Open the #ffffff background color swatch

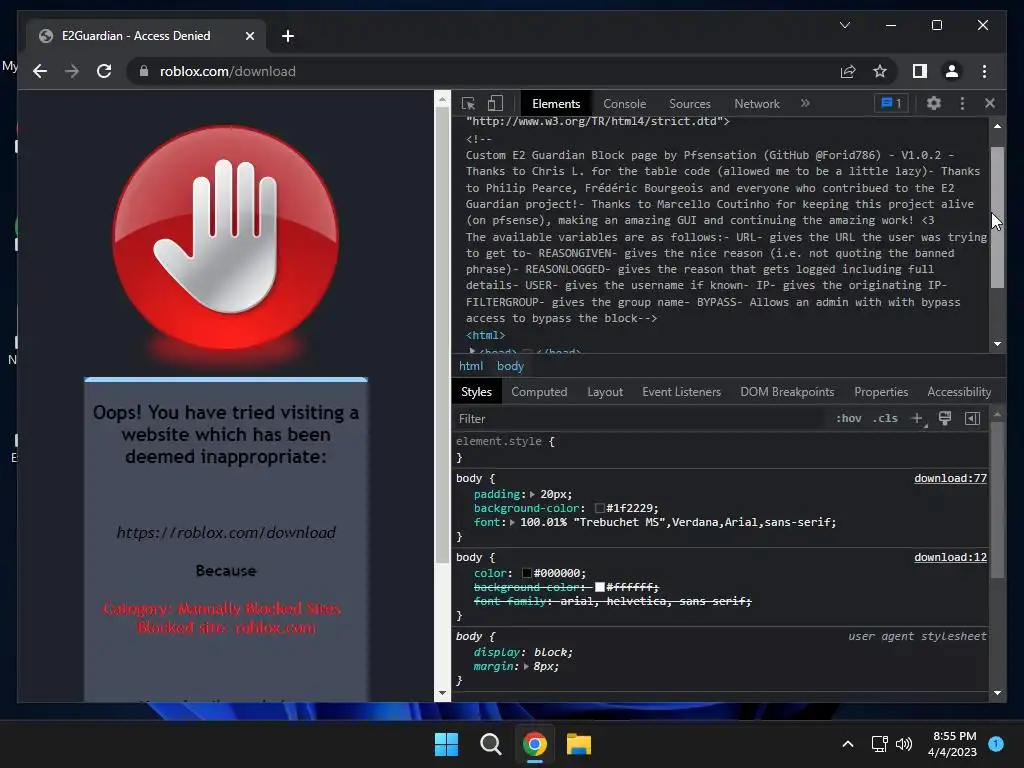[600, 587]
